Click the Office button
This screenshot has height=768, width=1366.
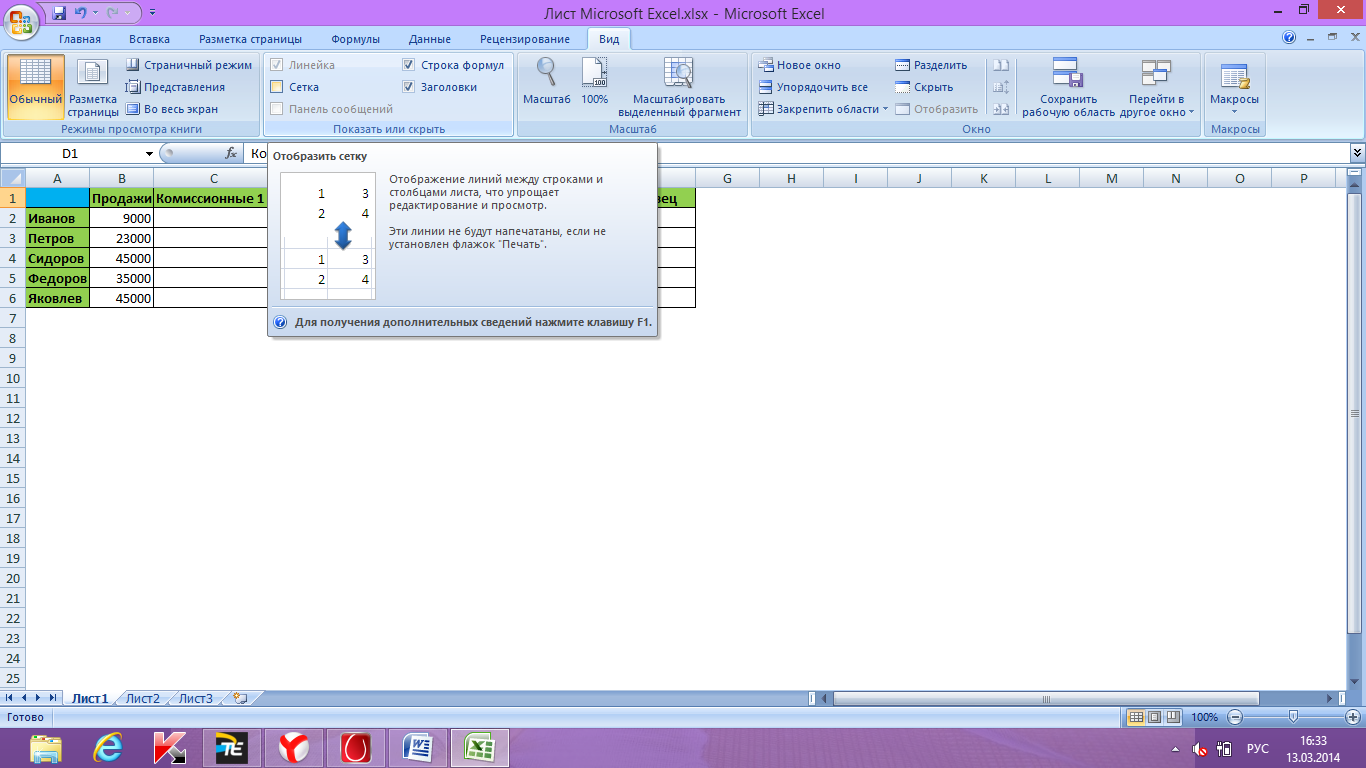[21, 20]
